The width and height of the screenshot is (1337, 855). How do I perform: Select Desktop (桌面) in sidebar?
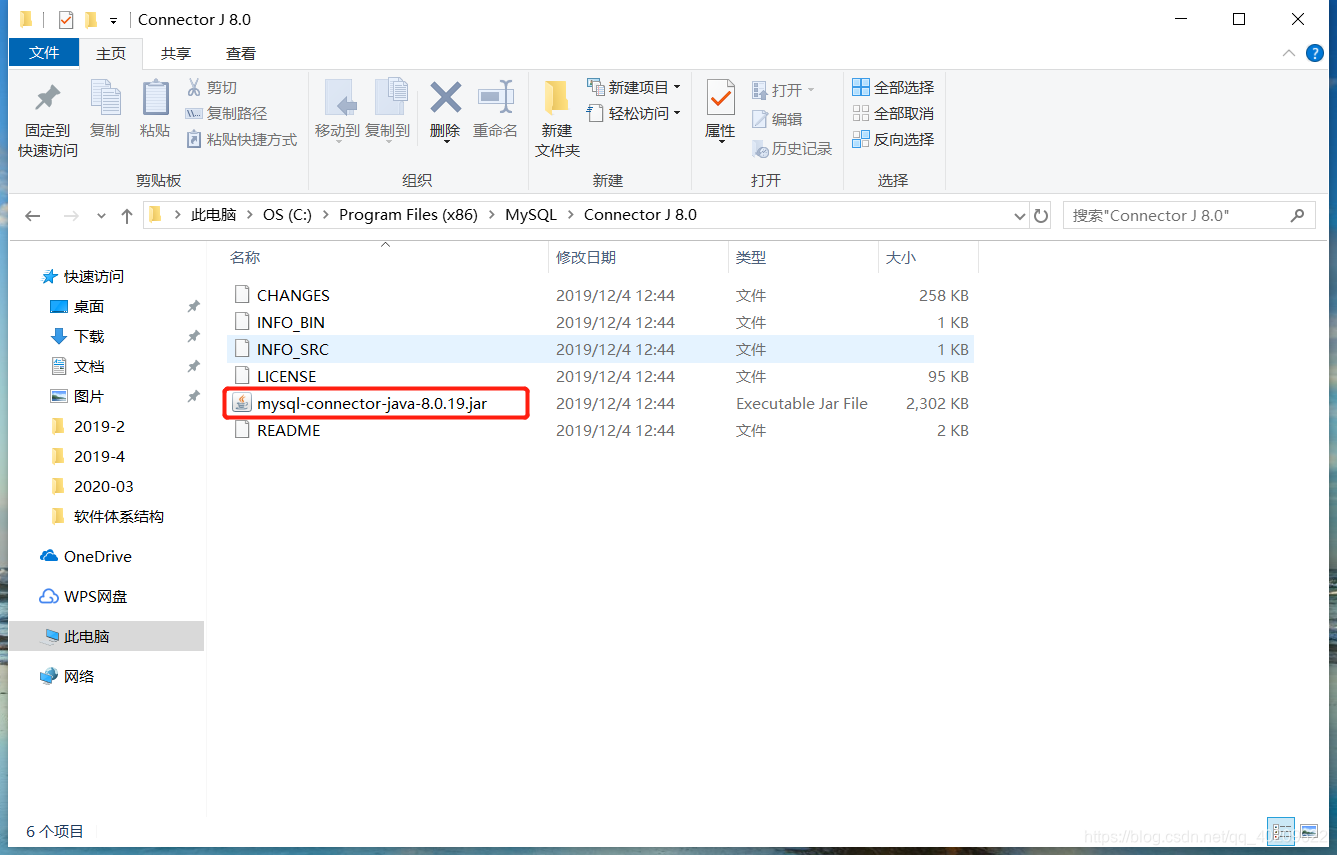(89, 307)
